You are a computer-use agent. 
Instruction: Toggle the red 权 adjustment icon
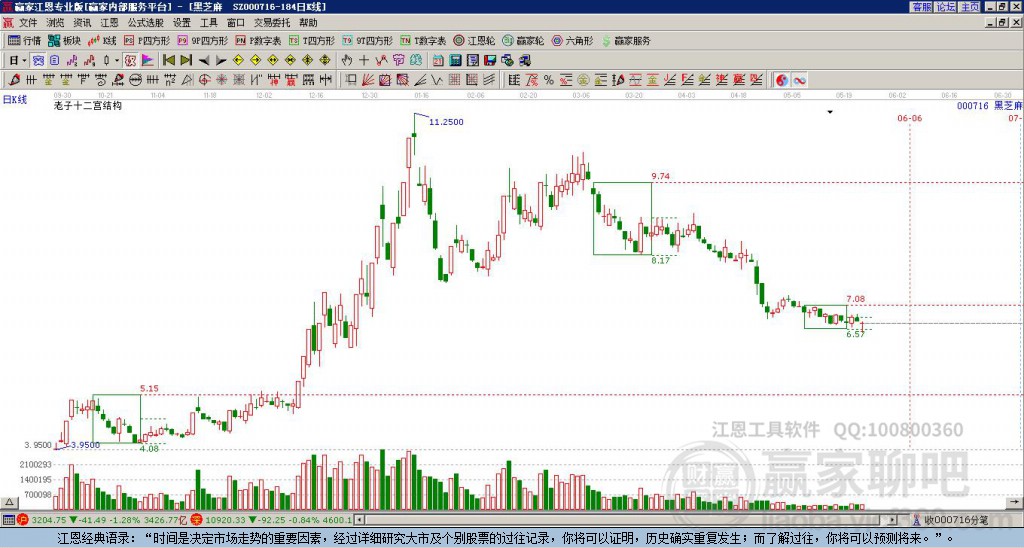coord(130,61)
